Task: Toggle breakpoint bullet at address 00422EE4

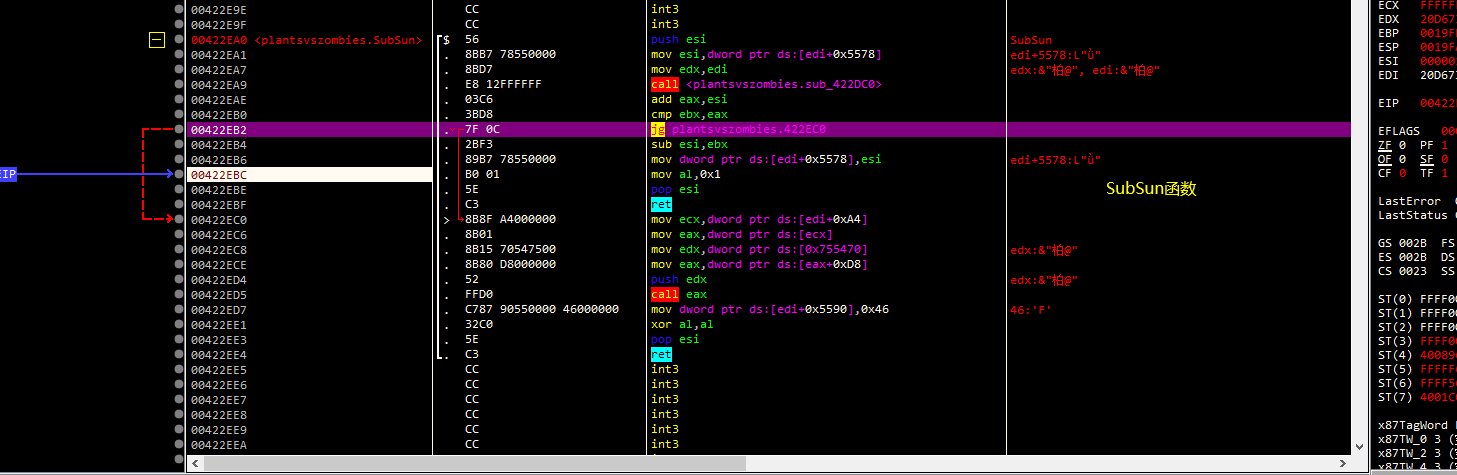Action: [179, 355]
